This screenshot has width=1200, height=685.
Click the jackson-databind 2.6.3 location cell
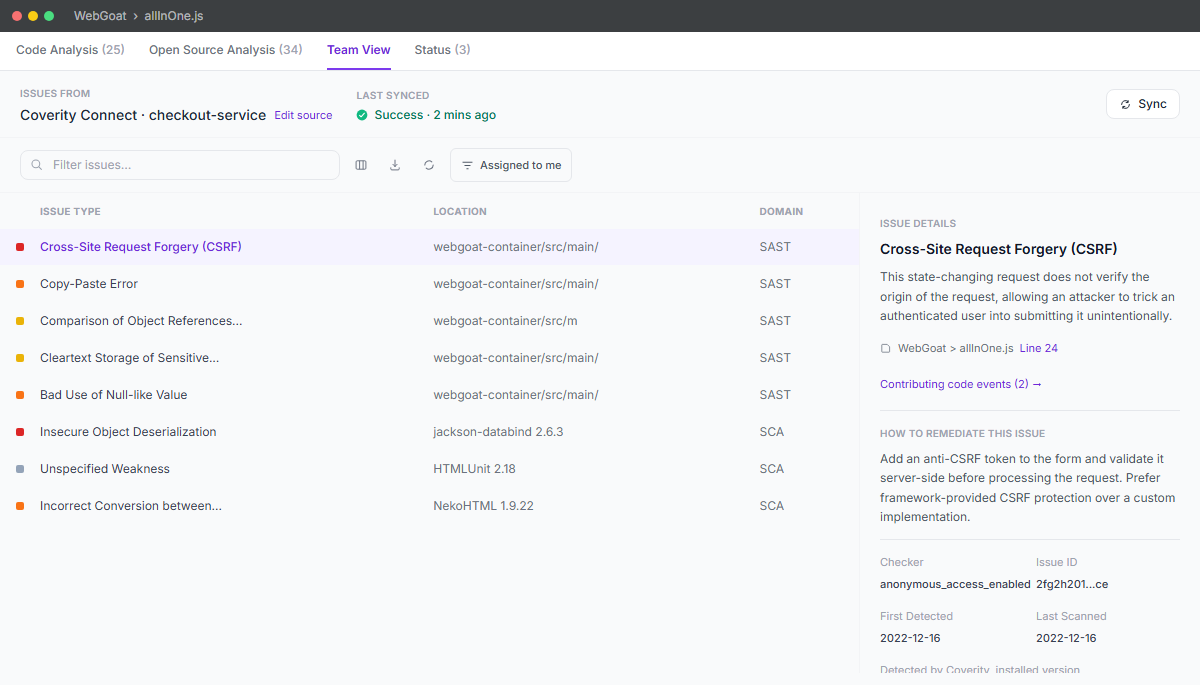pyautogui.click(x=498, y=432)
